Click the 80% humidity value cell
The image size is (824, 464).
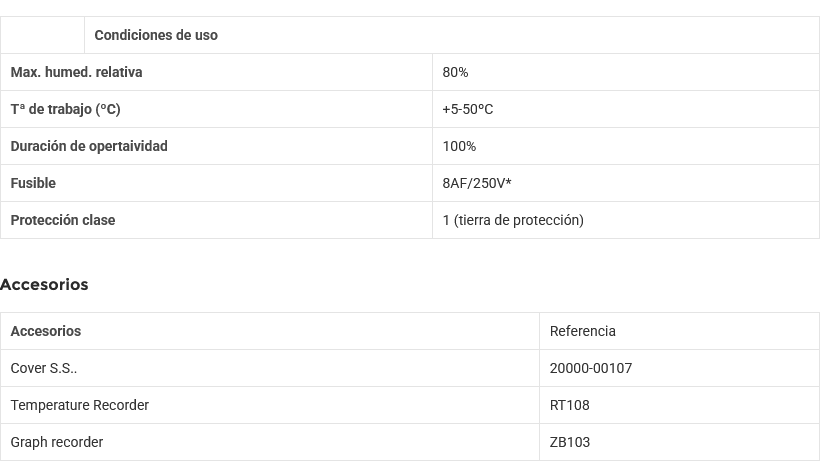pos(455,72)
